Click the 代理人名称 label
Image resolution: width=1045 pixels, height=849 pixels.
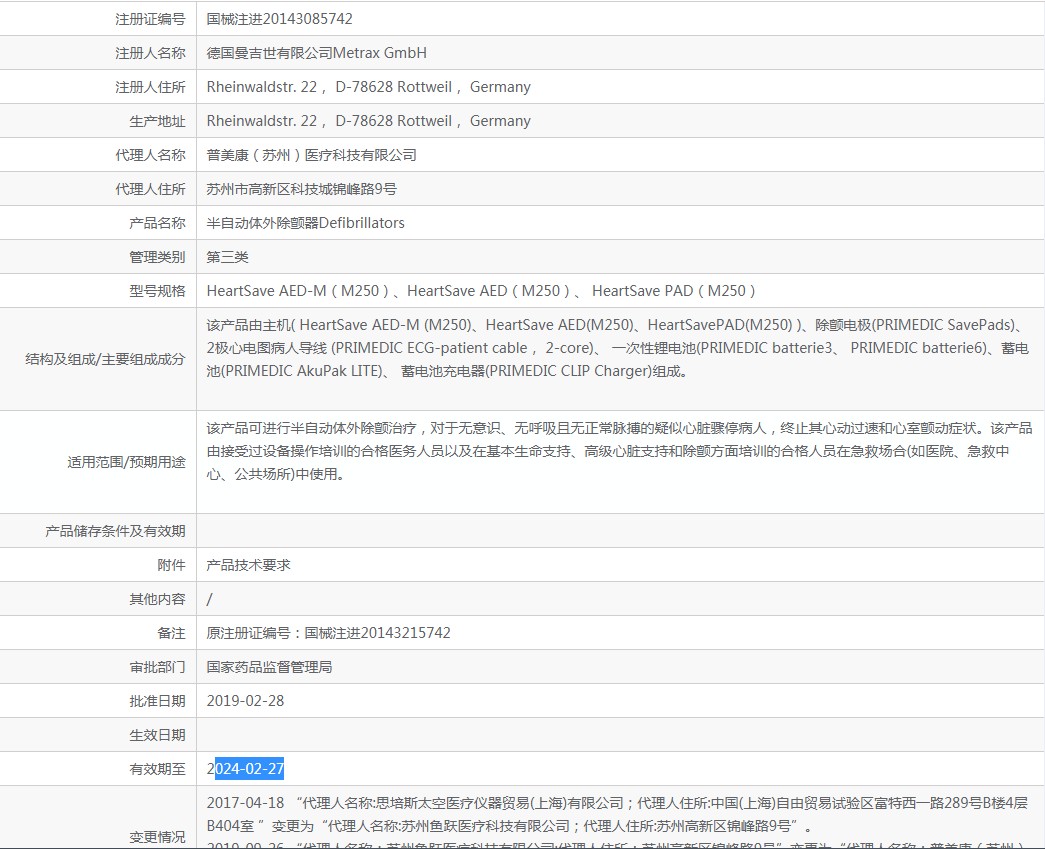[x=150, y=155]
